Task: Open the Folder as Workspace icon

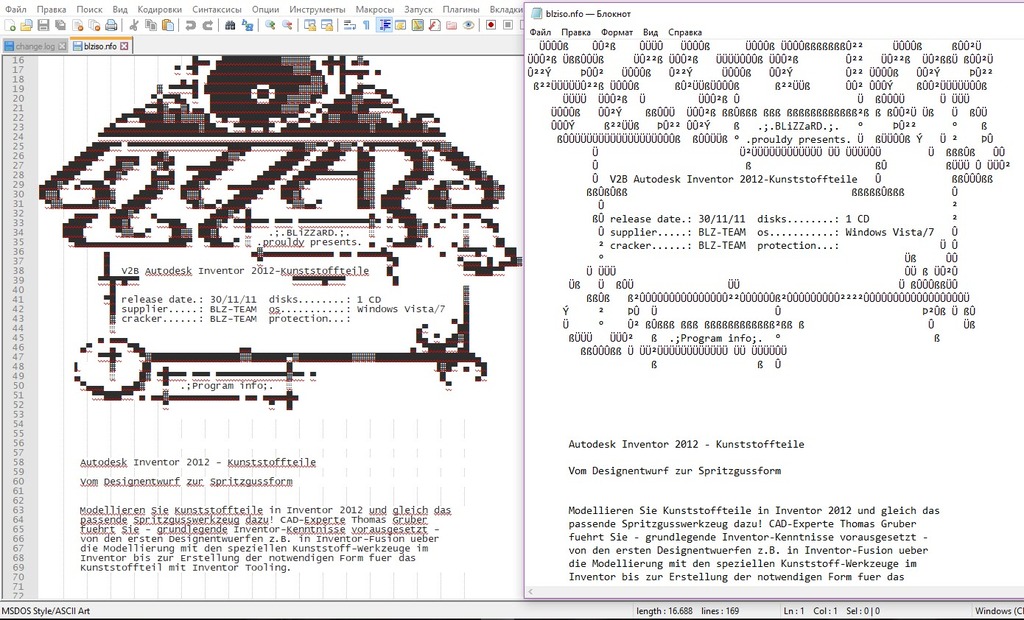Action: 451,25
